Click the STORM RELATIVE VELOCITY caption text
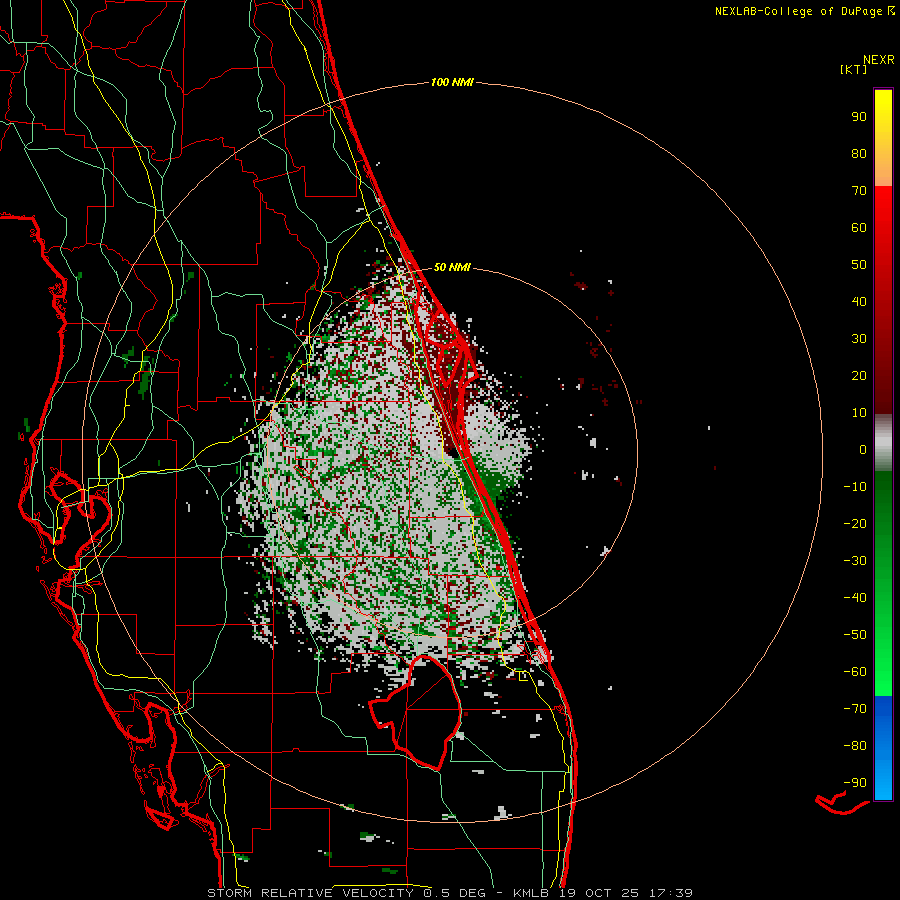The image size is (900, 900). click(x=312, y=893)
